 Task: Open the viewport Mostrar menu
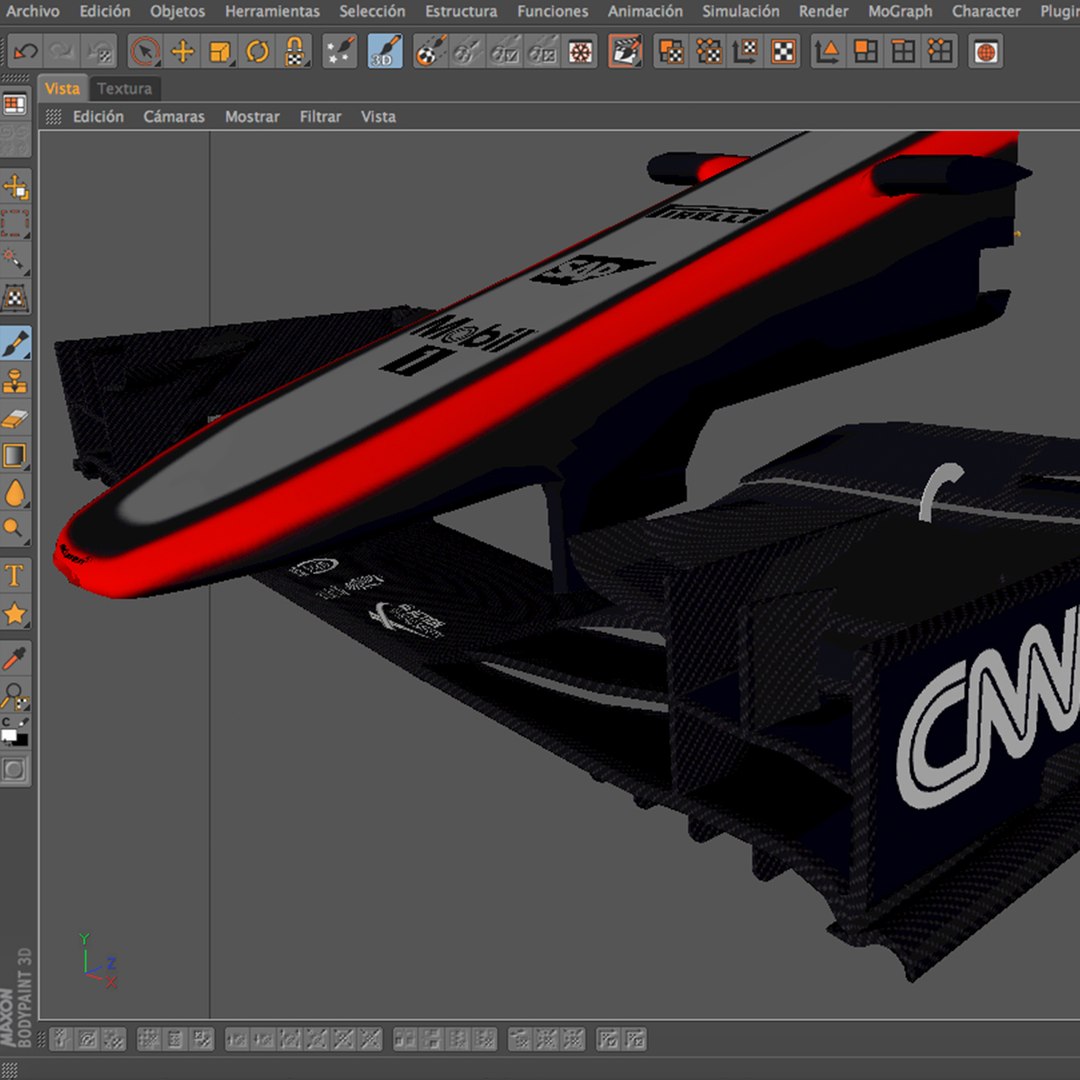coord(252,116)
